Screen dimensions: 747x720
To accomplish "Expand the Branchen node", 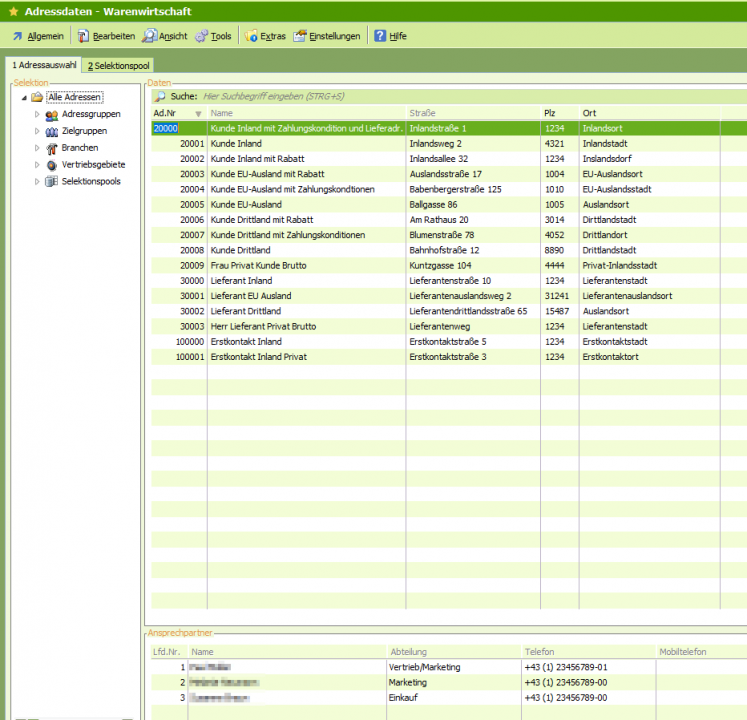I will click(37, 148).
